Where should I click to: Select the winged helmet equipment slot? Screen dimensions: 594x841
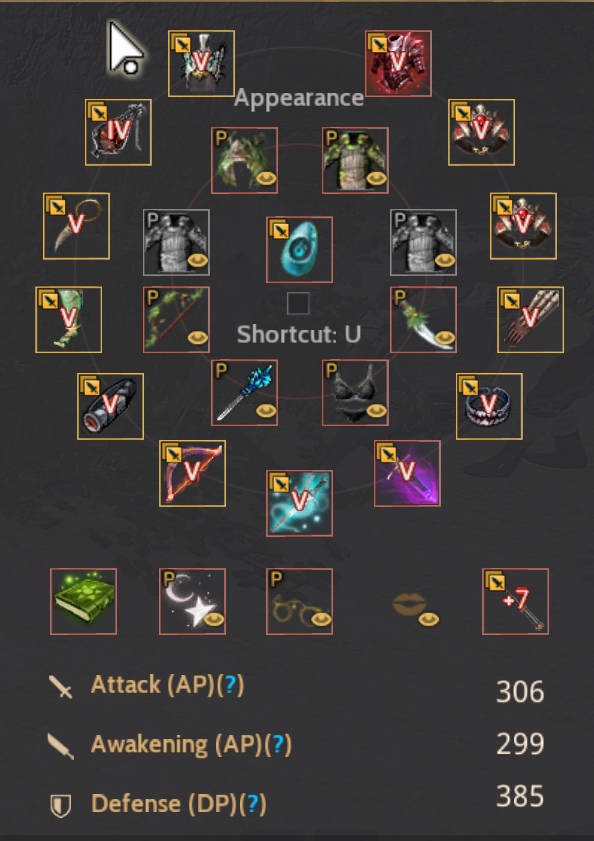pyautogui.click(x=201, y=63)
